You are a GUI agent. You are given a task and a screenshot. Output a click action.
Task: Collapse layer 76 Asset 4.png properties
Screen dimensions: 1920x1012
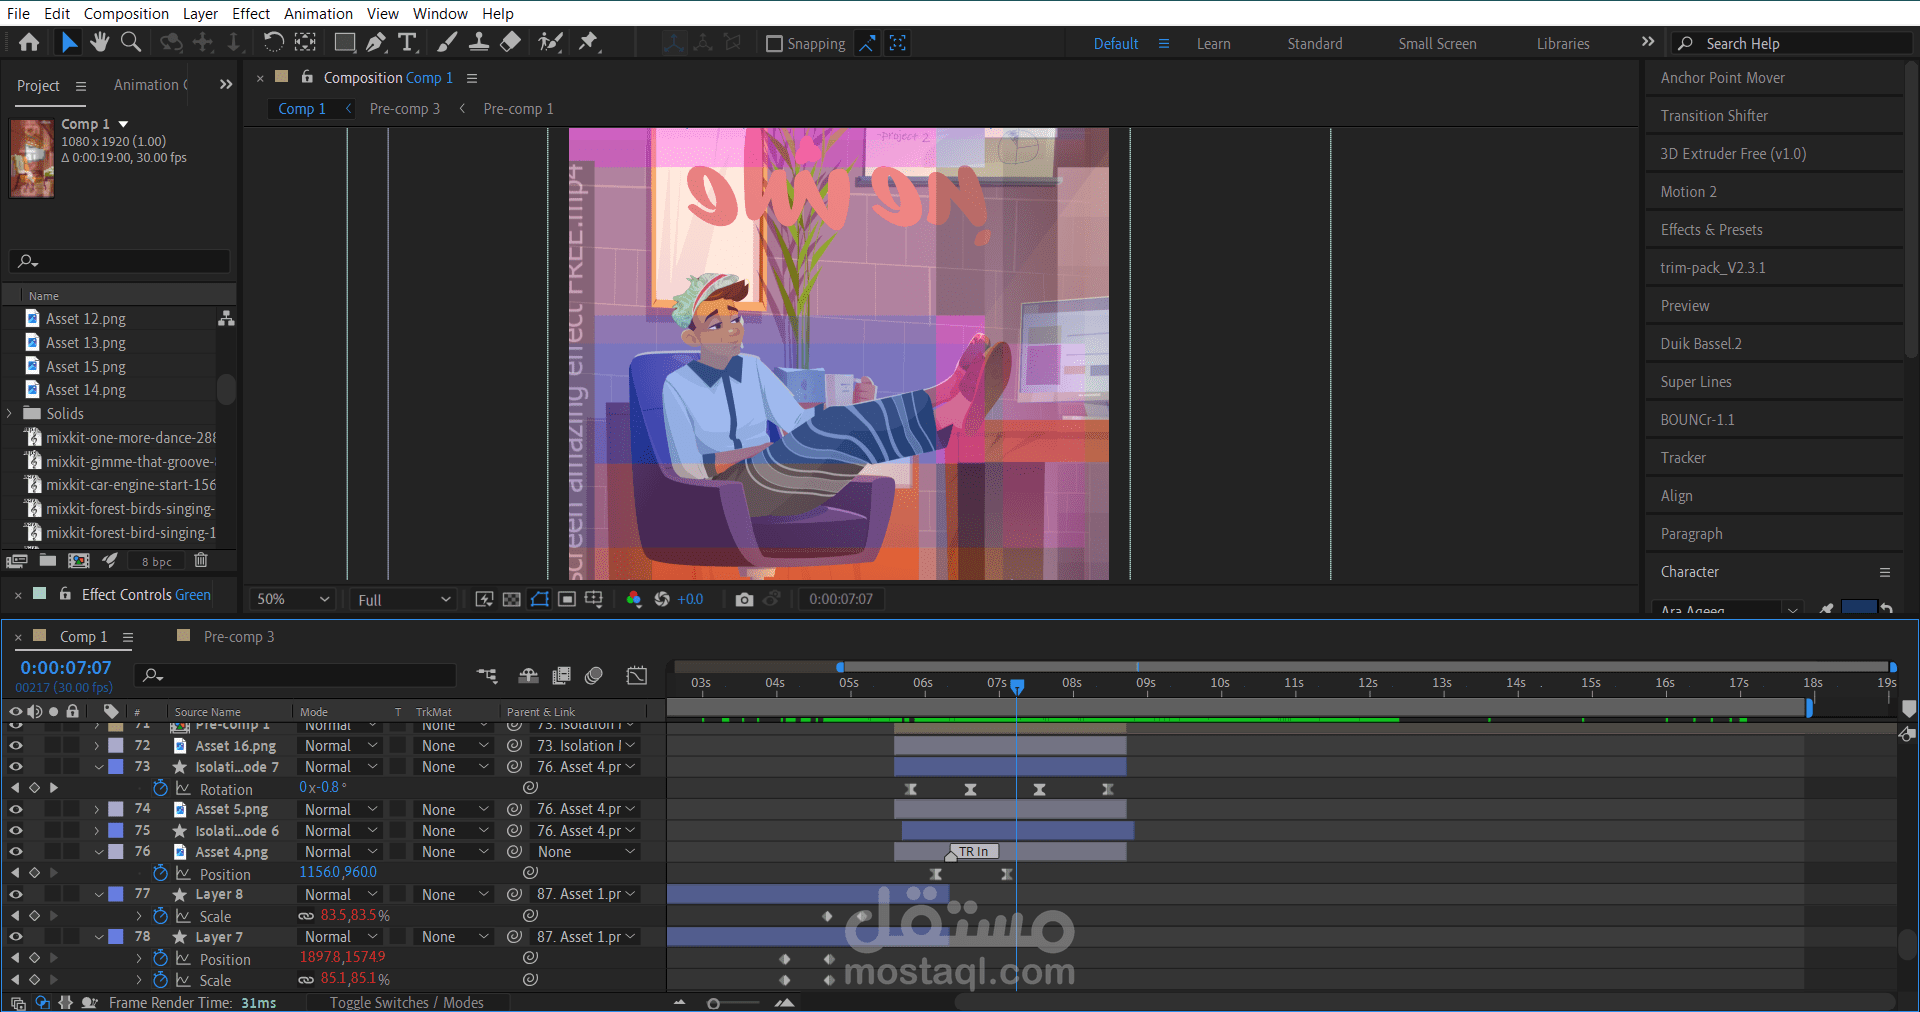[x=98, y=852]
